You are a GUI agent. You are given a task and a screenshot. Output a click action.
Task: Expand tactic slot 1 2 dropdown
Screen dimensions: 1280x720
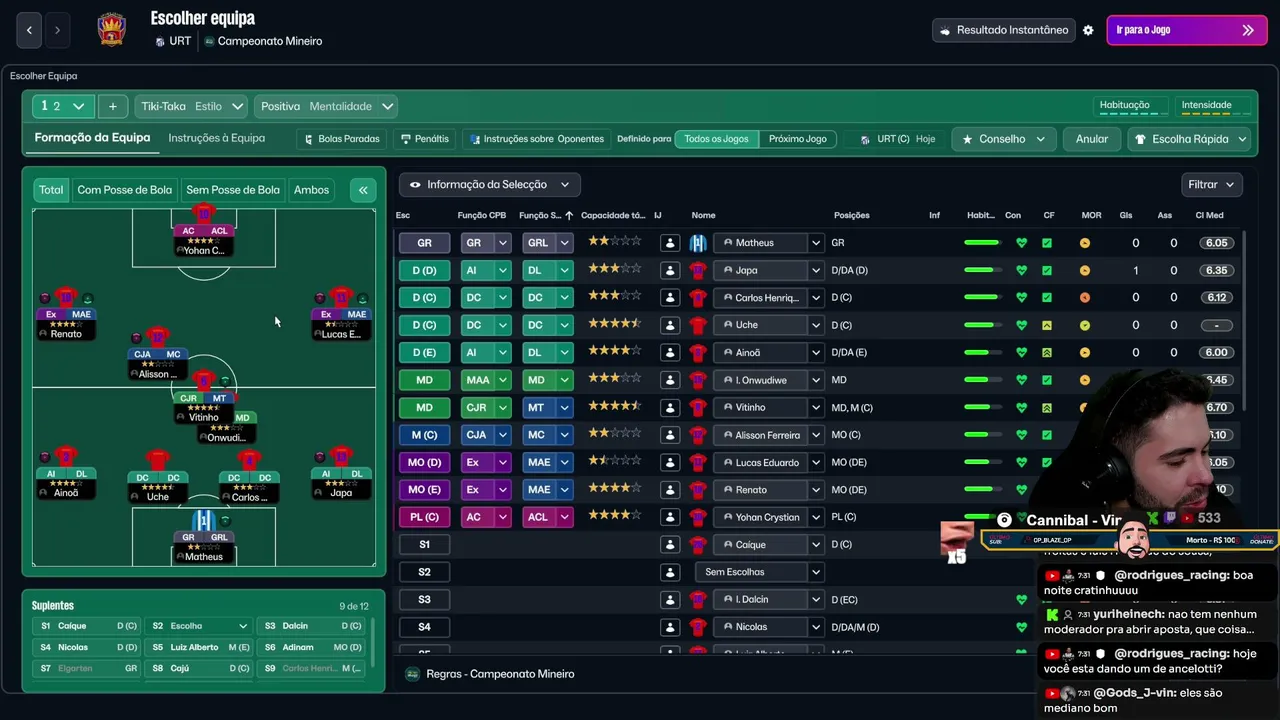coord(63,106)
